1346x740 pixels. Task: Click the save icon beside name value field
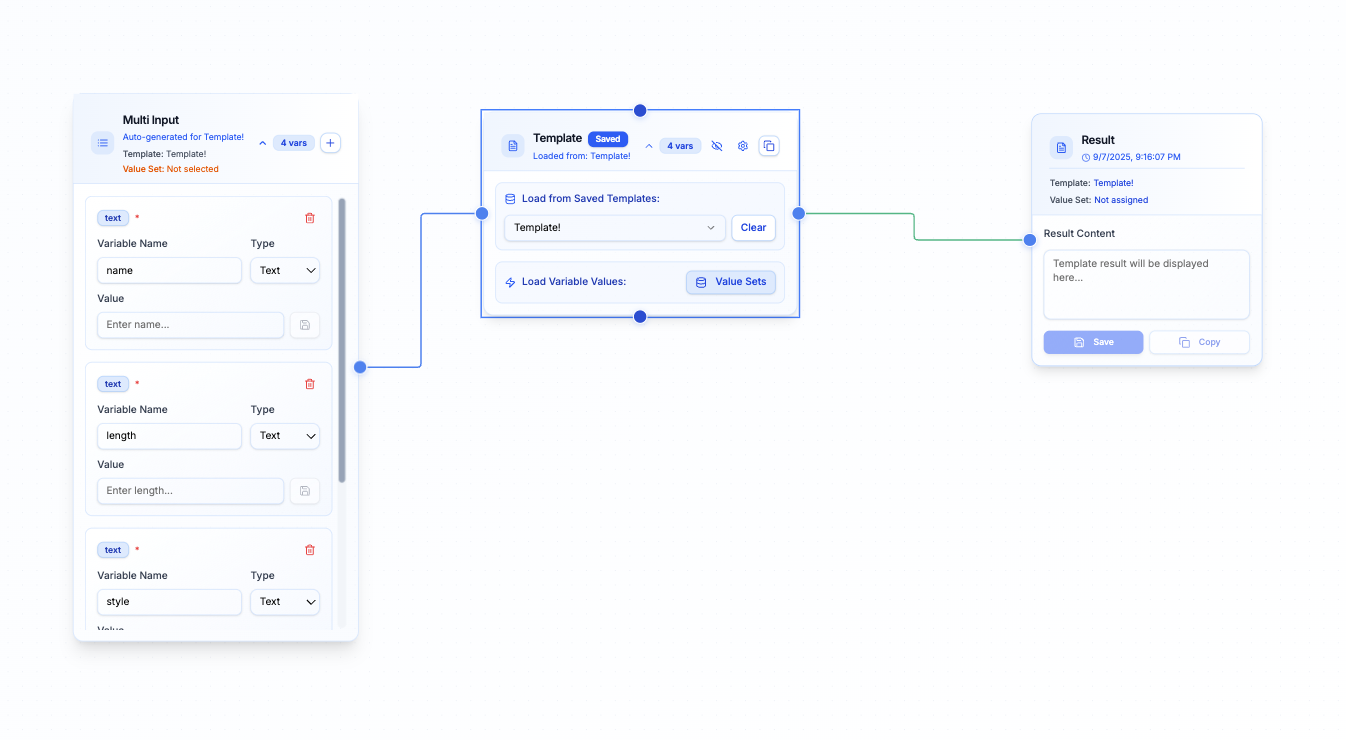[x=305, y=325]
